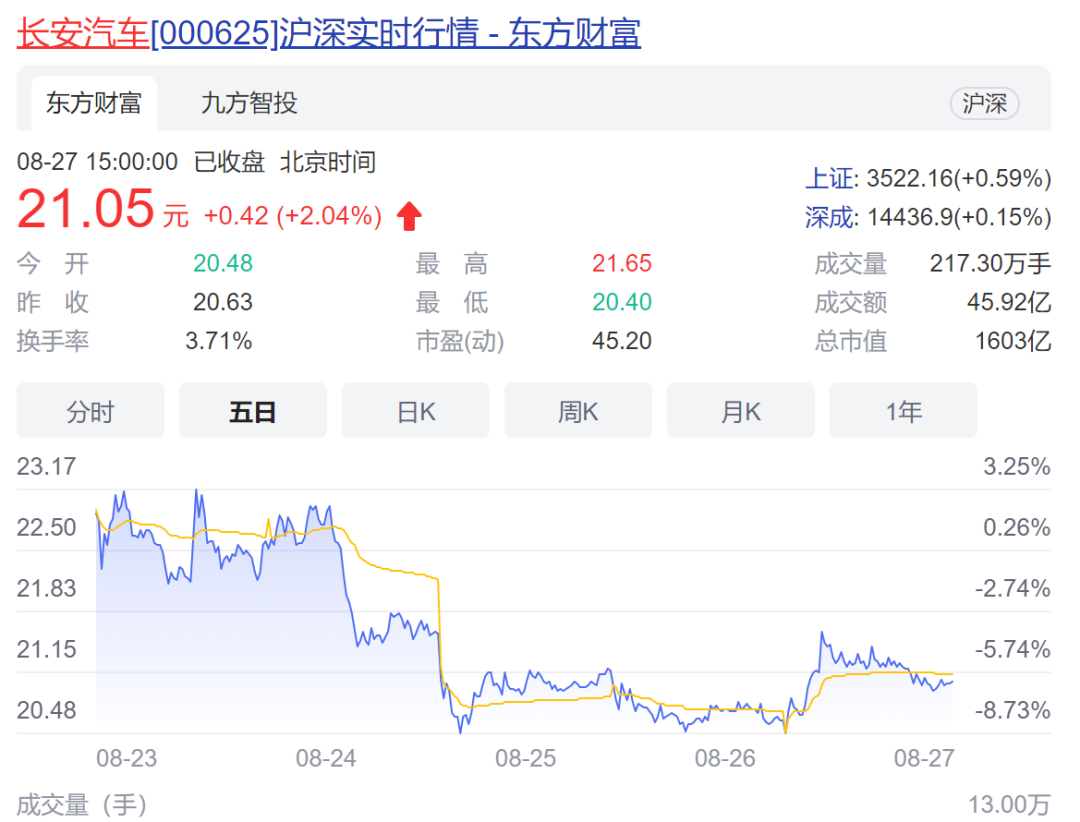This screenshot has height=822, width=1080.
Task: Click the 最低 value 20.40
Action: click(x=621, y=302)
